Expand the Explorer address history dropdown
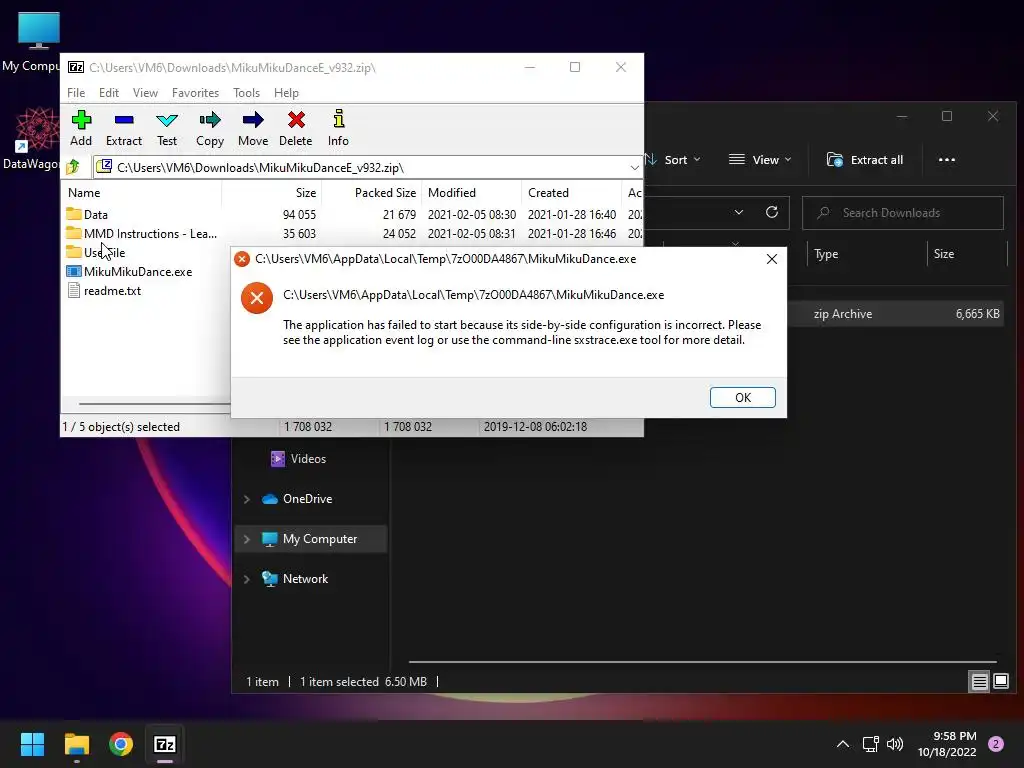 [739, 212]
